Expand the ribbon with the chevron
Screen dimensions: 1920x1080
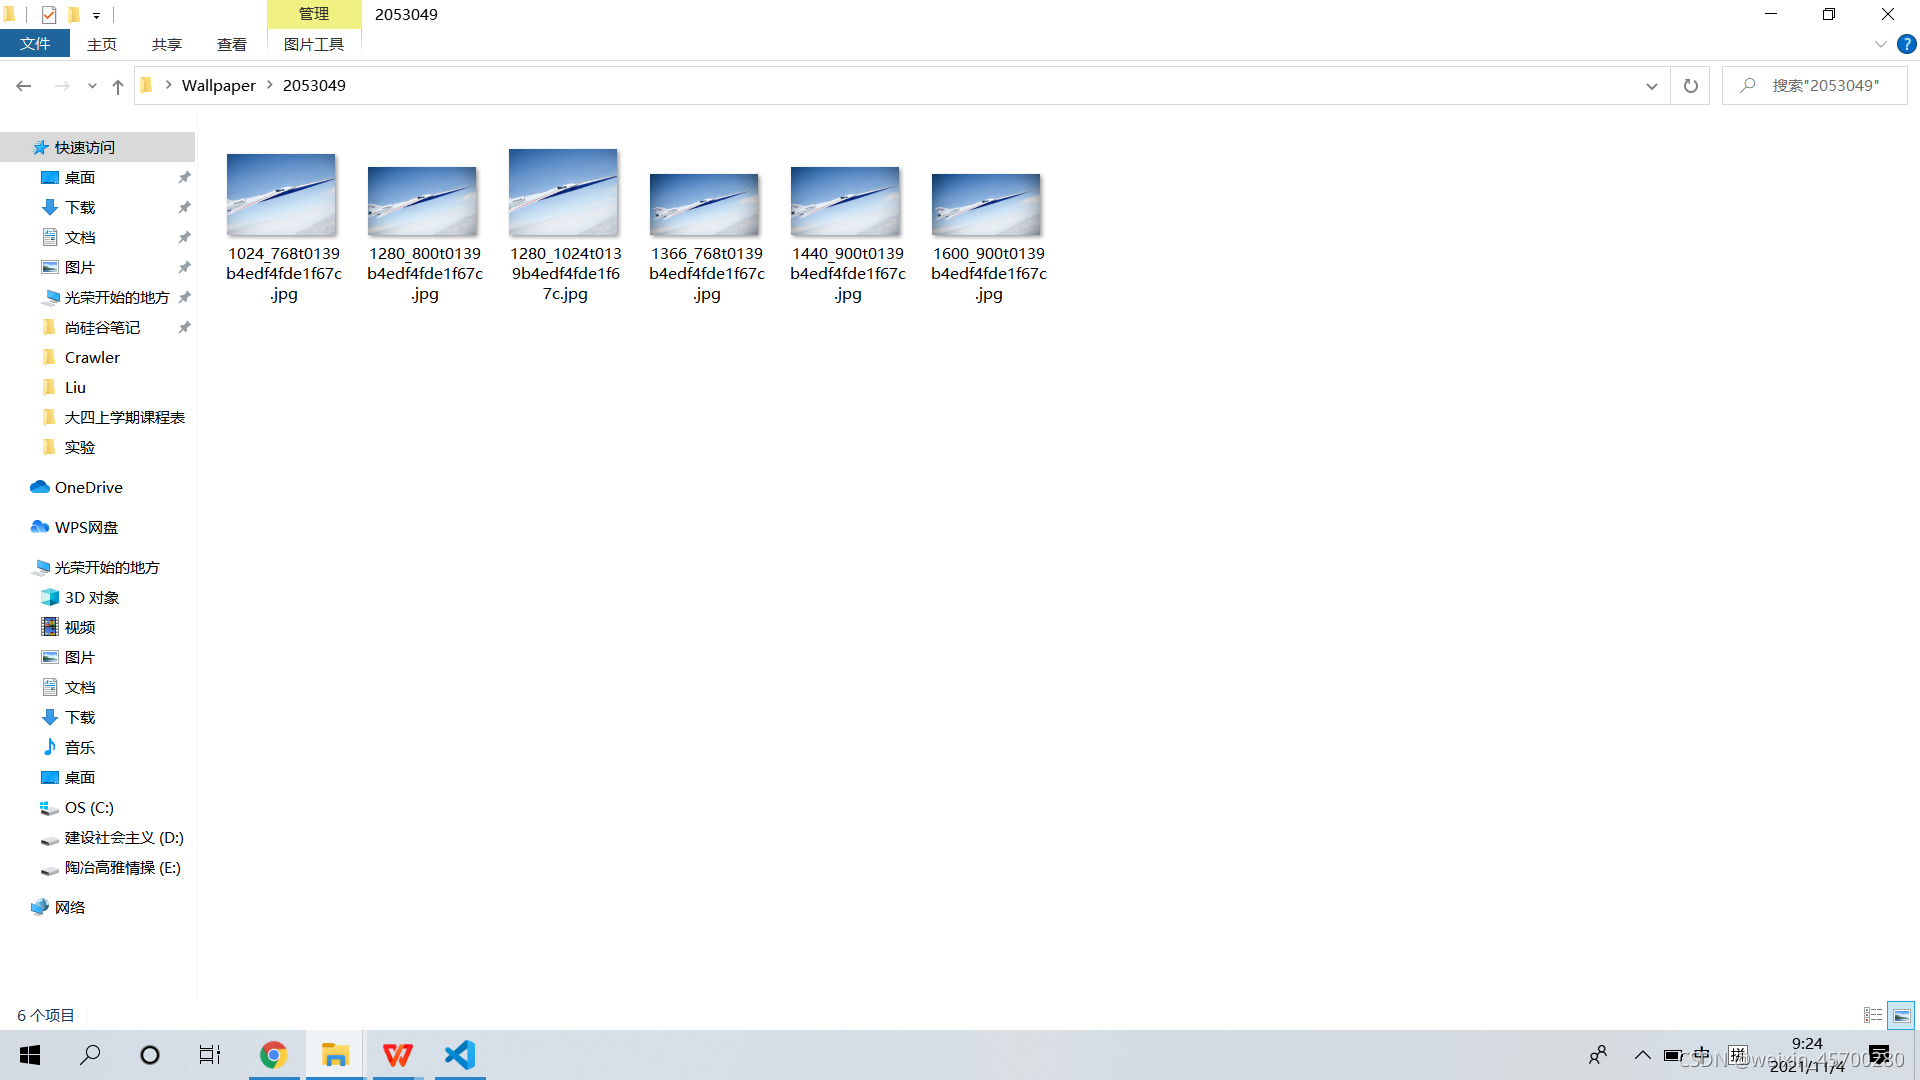(x=1880, y=44)
